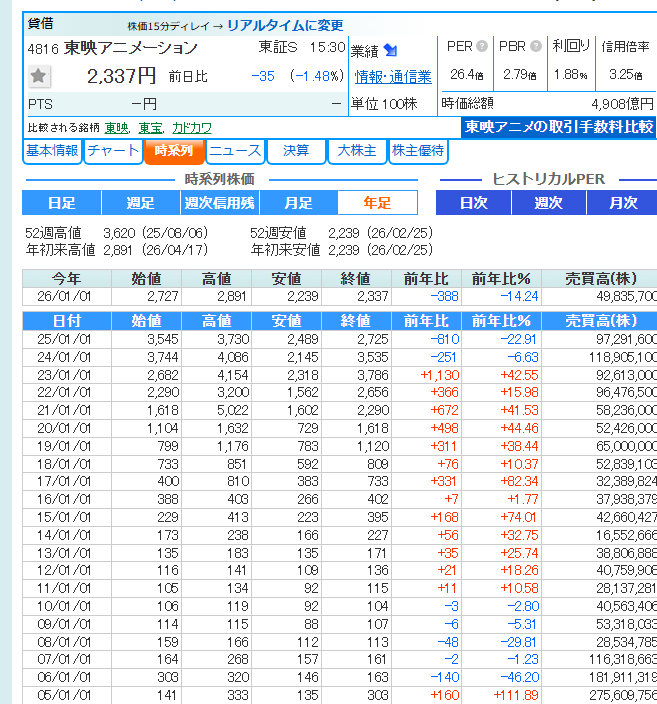The height and width of the screenshot is (704, 657).
Task: Open 情報・通信業 sector link
Action: click(393, 77)
